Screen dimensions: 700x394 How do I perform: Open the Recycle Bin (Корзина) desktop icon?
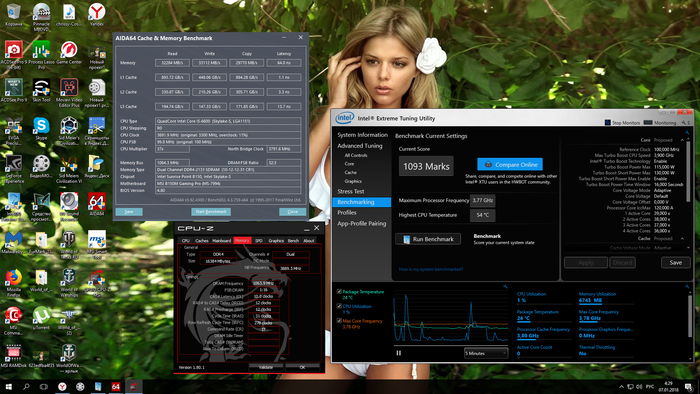pos(14,14)
